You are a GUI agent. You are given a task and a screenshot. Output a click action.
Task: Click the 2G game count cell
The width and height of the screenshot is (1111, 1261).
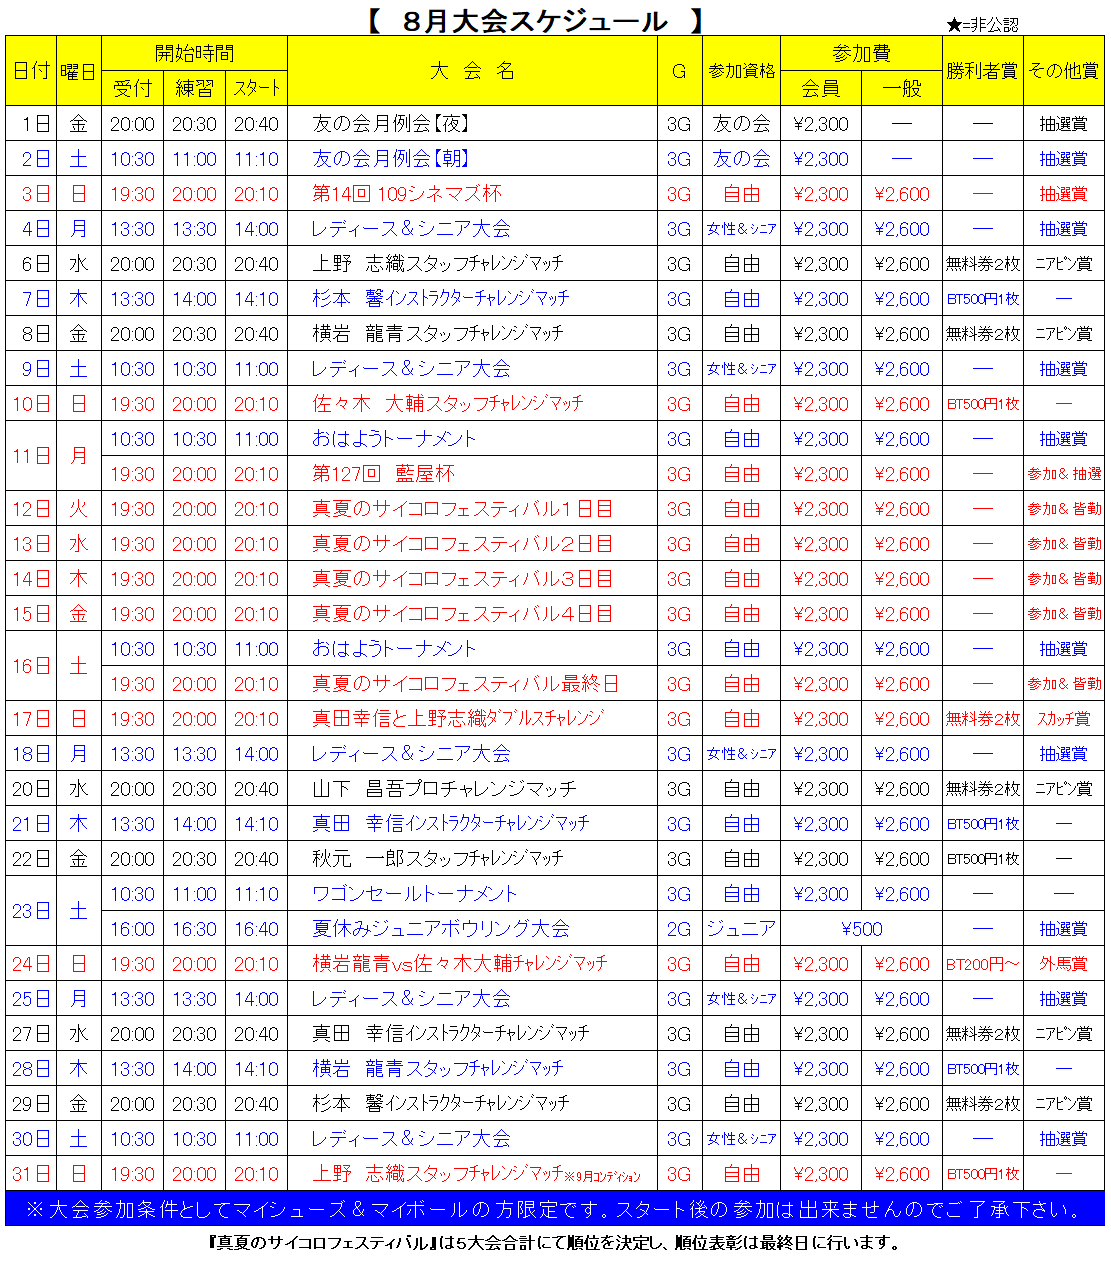(679, 929)
